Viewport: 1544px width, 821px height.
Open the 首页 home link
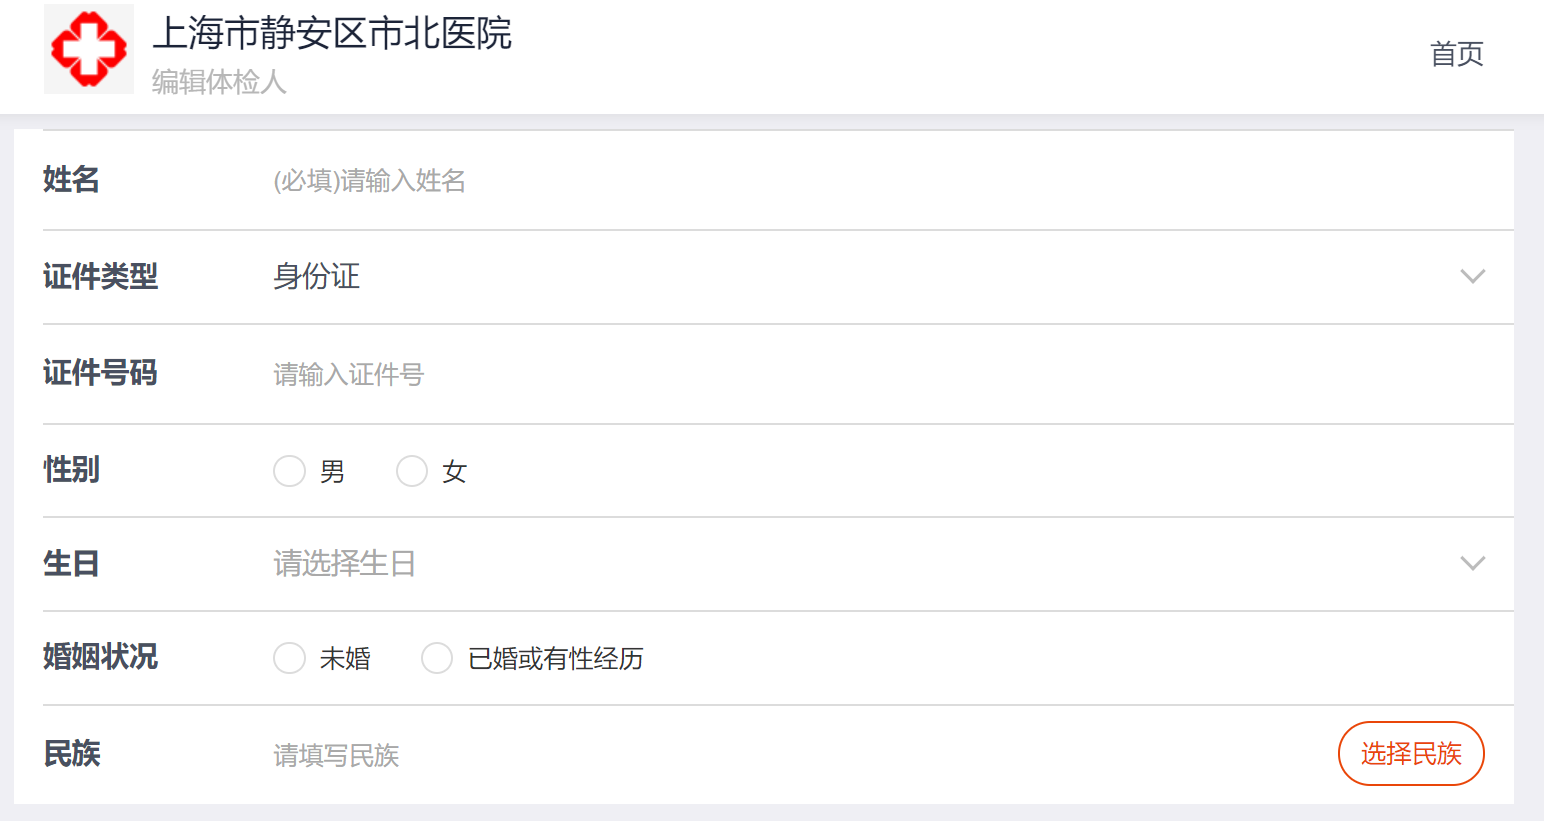[x=1456, y=54]
